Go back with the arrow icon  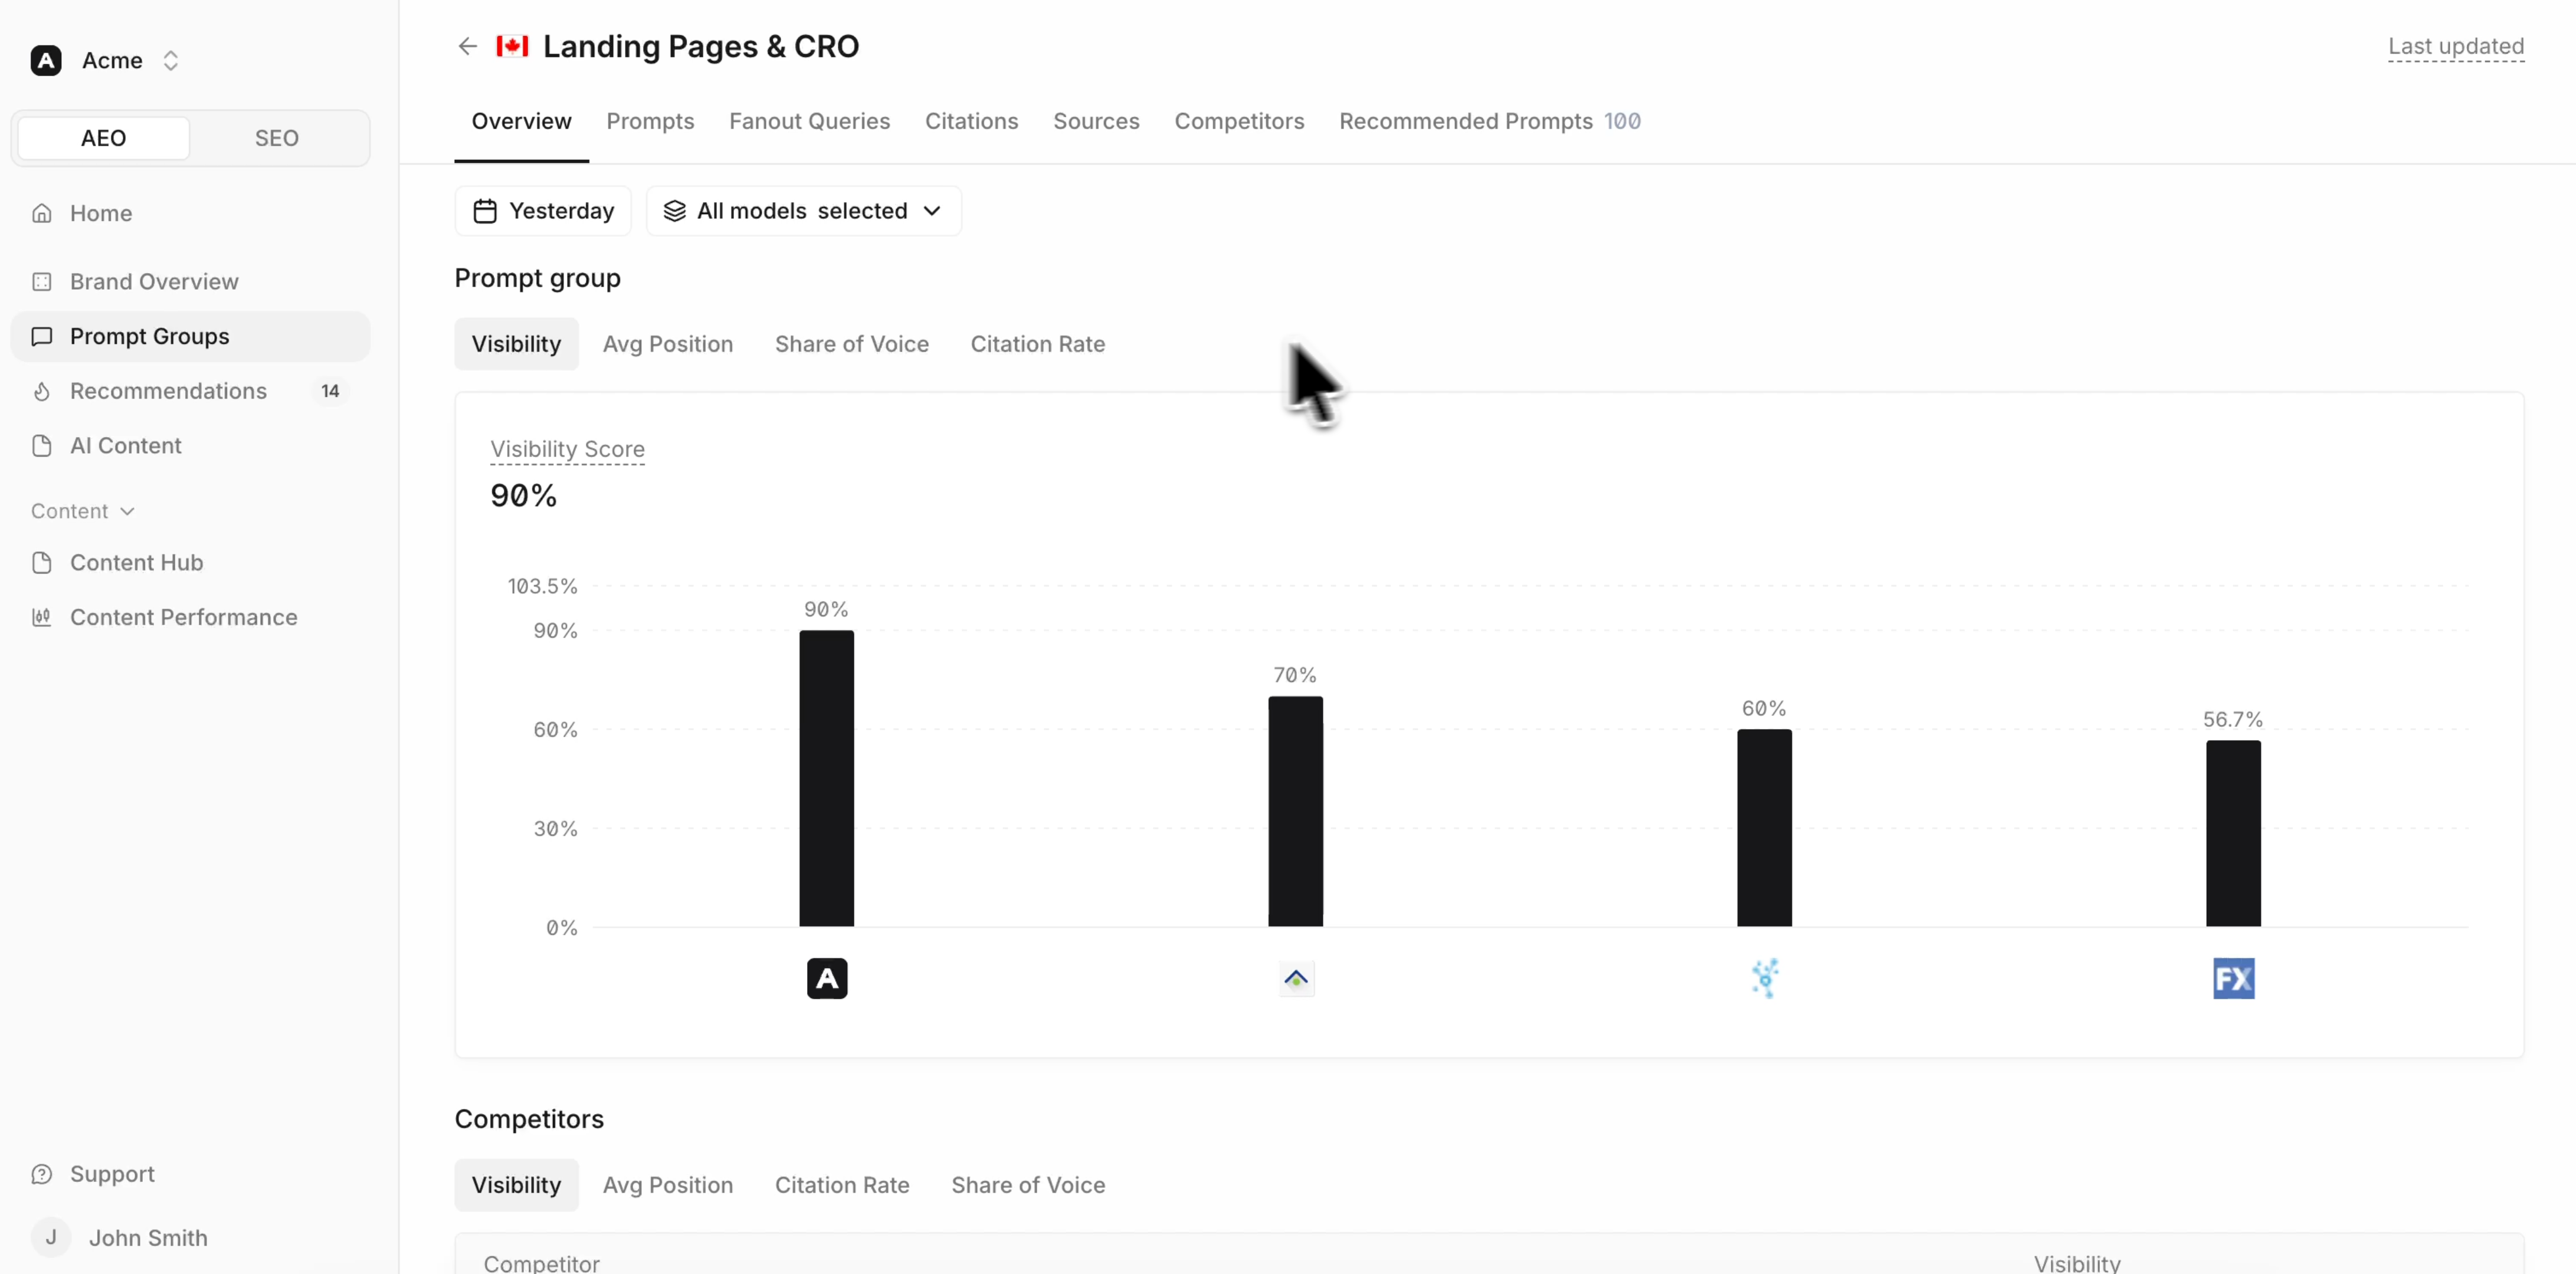click(467, 46)
